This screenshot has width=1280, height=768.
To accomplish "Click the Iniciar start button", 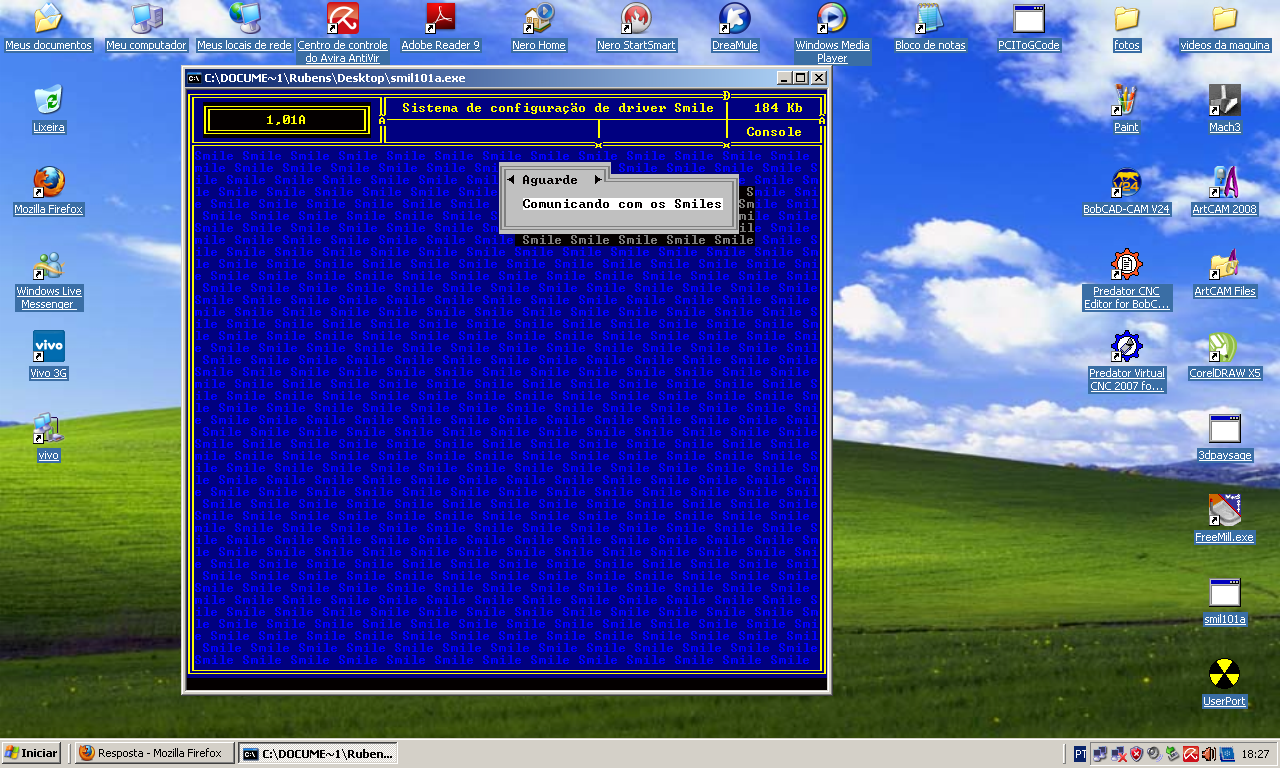I will coord(32,753).
